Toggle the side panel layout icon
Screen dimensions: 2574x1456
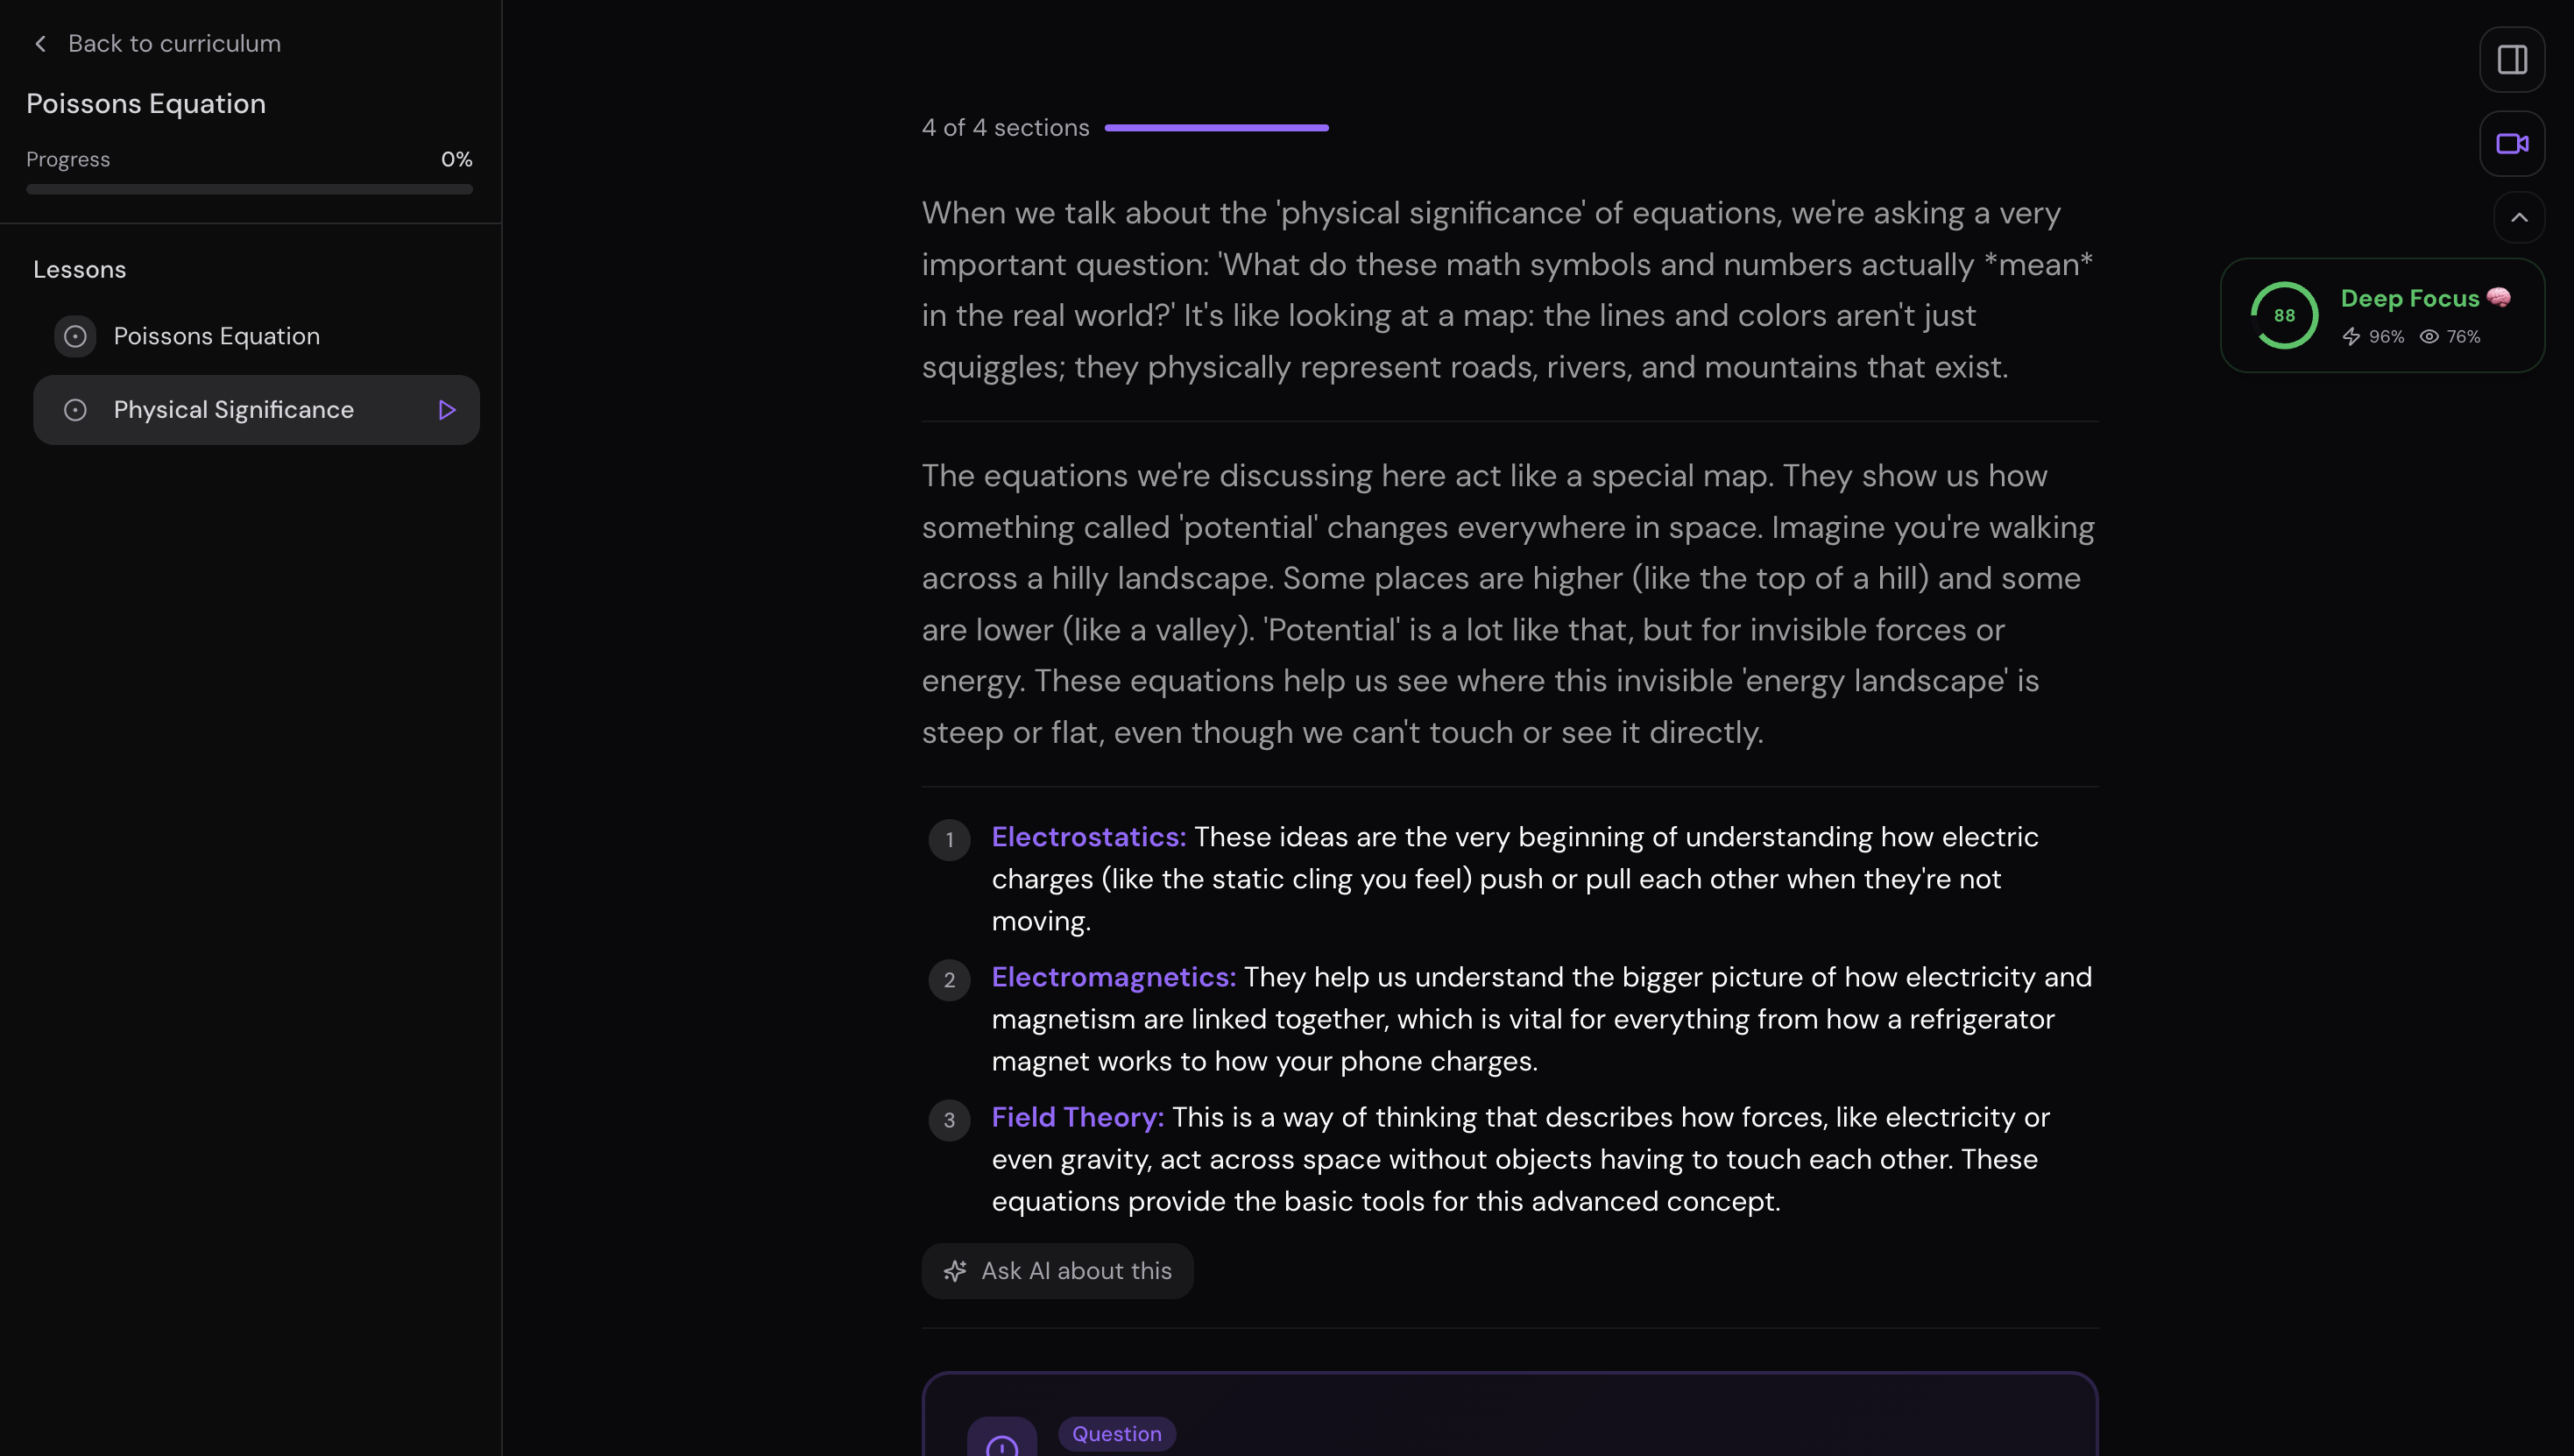tap(2511, 60)
